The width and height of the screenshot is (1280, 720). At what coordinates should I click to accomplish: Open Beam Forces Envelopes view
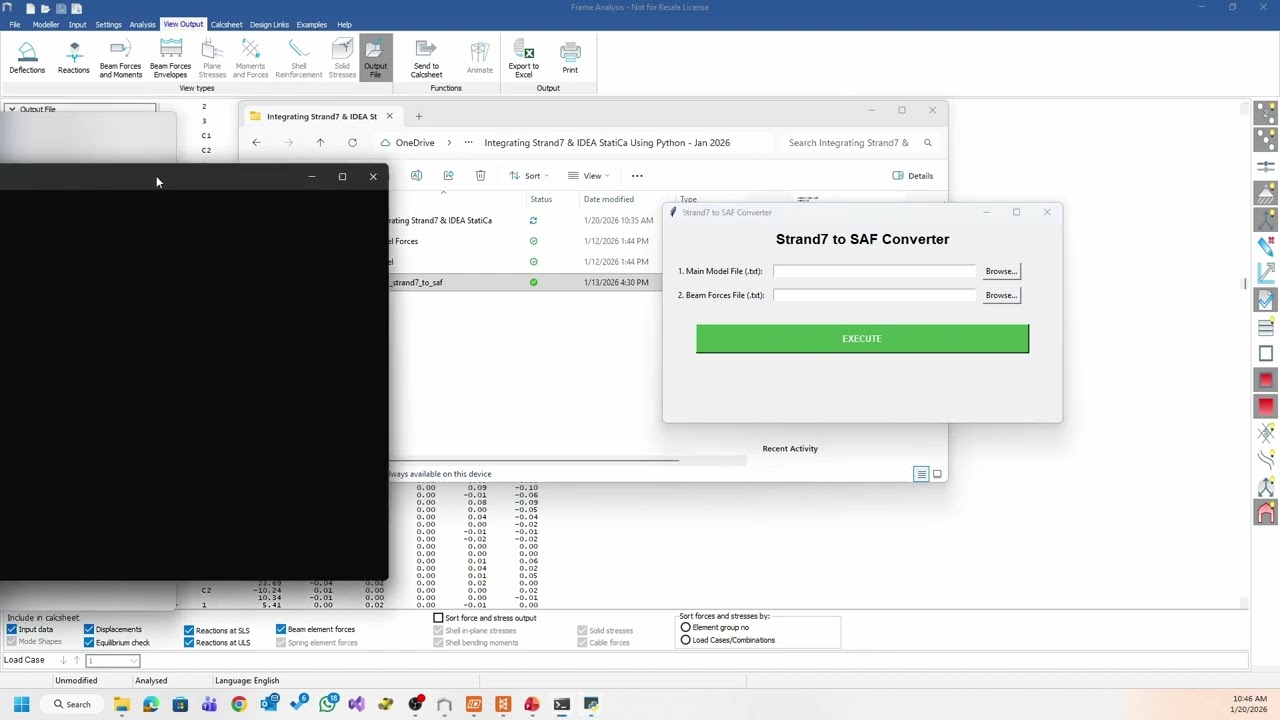[x=170, y=58]
